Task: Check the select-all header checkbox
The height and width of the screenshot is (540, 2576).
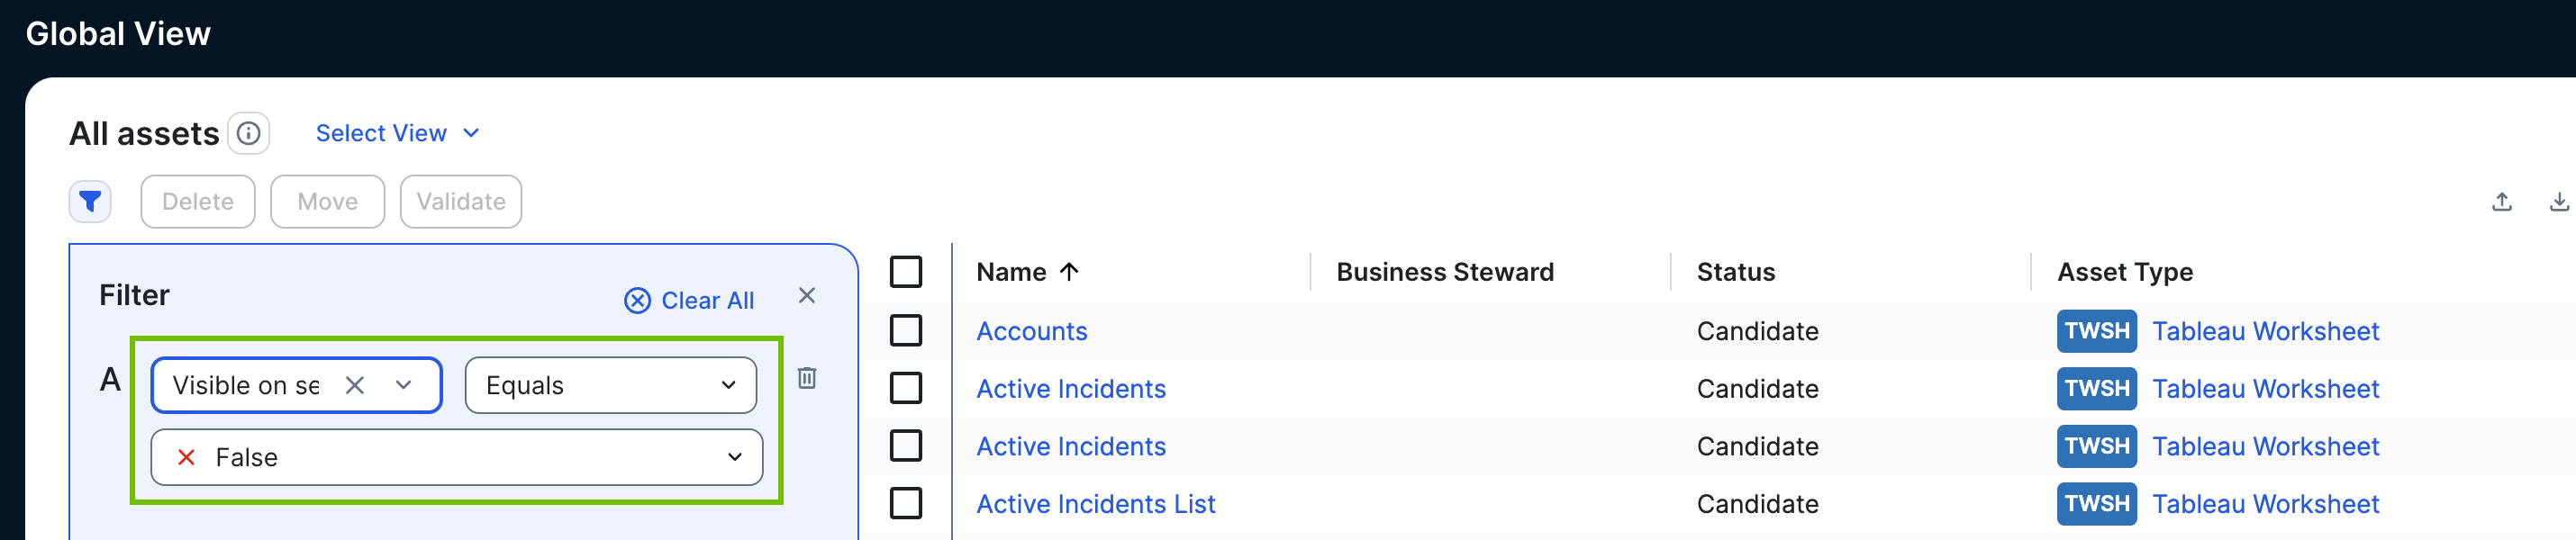Action: tap(905, 272)
